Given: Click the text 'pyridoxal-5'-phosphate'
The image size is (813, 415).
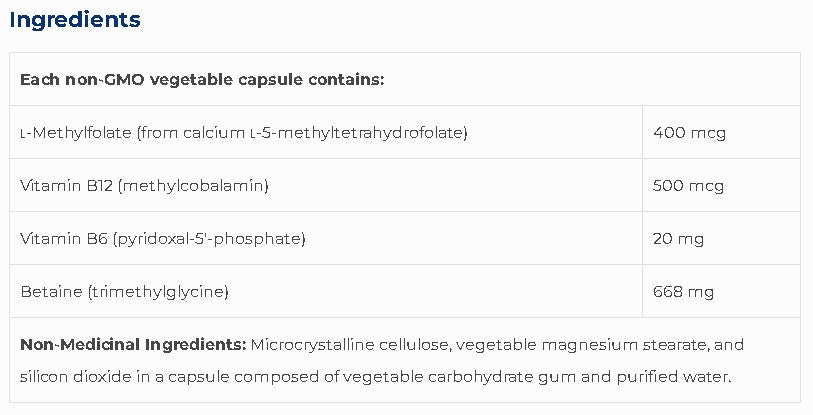Looking at the screenshot, I should 209,238.
